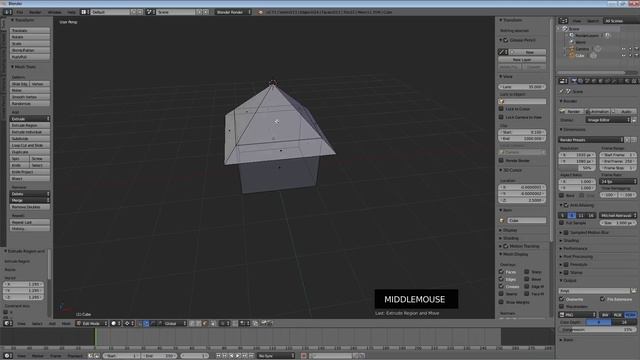Open the Image Editor display dropdown
The image size is (640, 360).
(608, 120)
